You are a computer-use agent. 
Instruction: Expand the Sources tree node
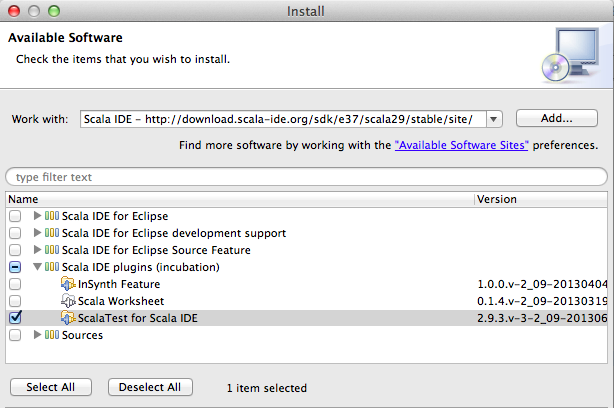click(38, 335)
